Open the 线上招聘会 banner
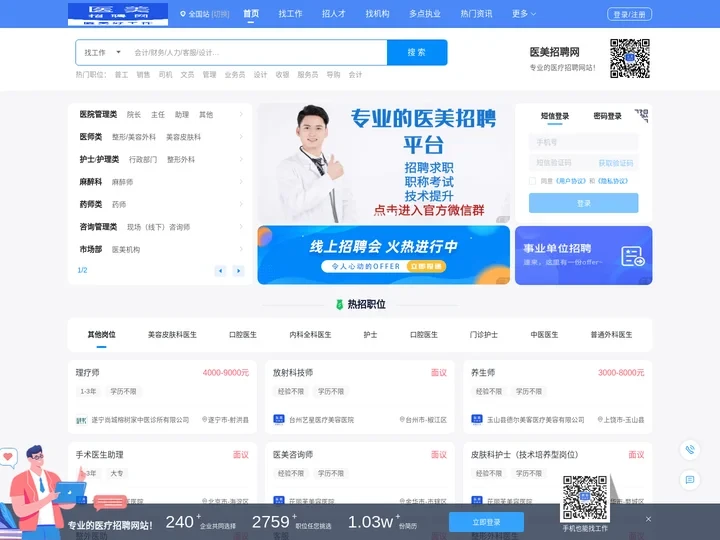Image resolution: width=720 pixels, height=540 pixels. pyautogui.click(x=383, y=255)
